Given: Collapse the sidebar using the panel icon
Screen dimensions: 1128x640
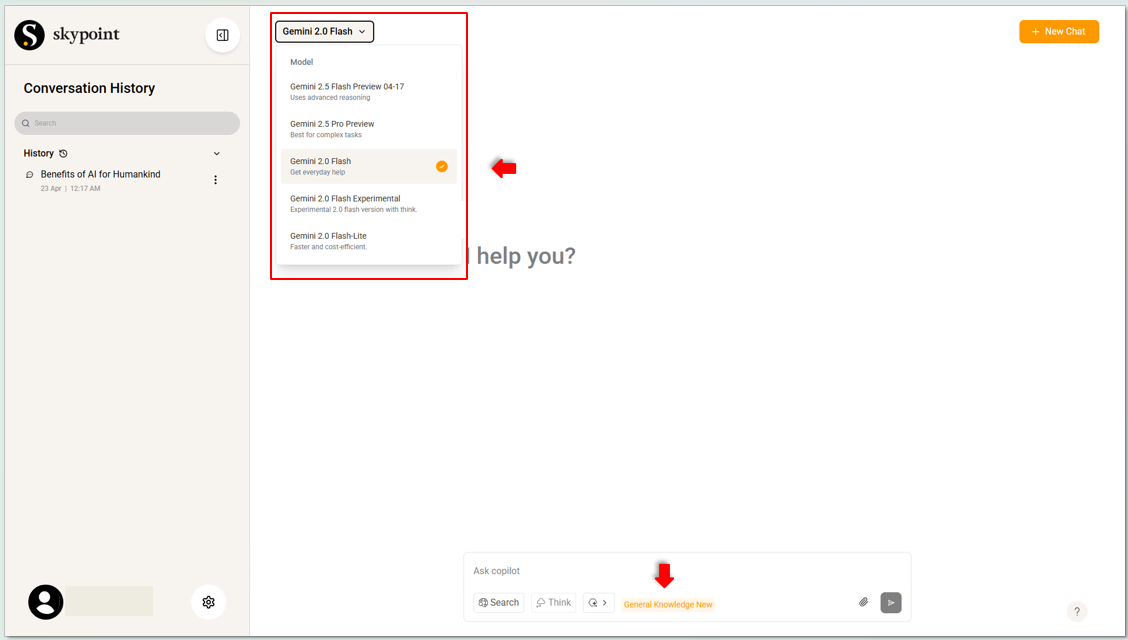Looking at the screenshot, I should click(222, 35).
